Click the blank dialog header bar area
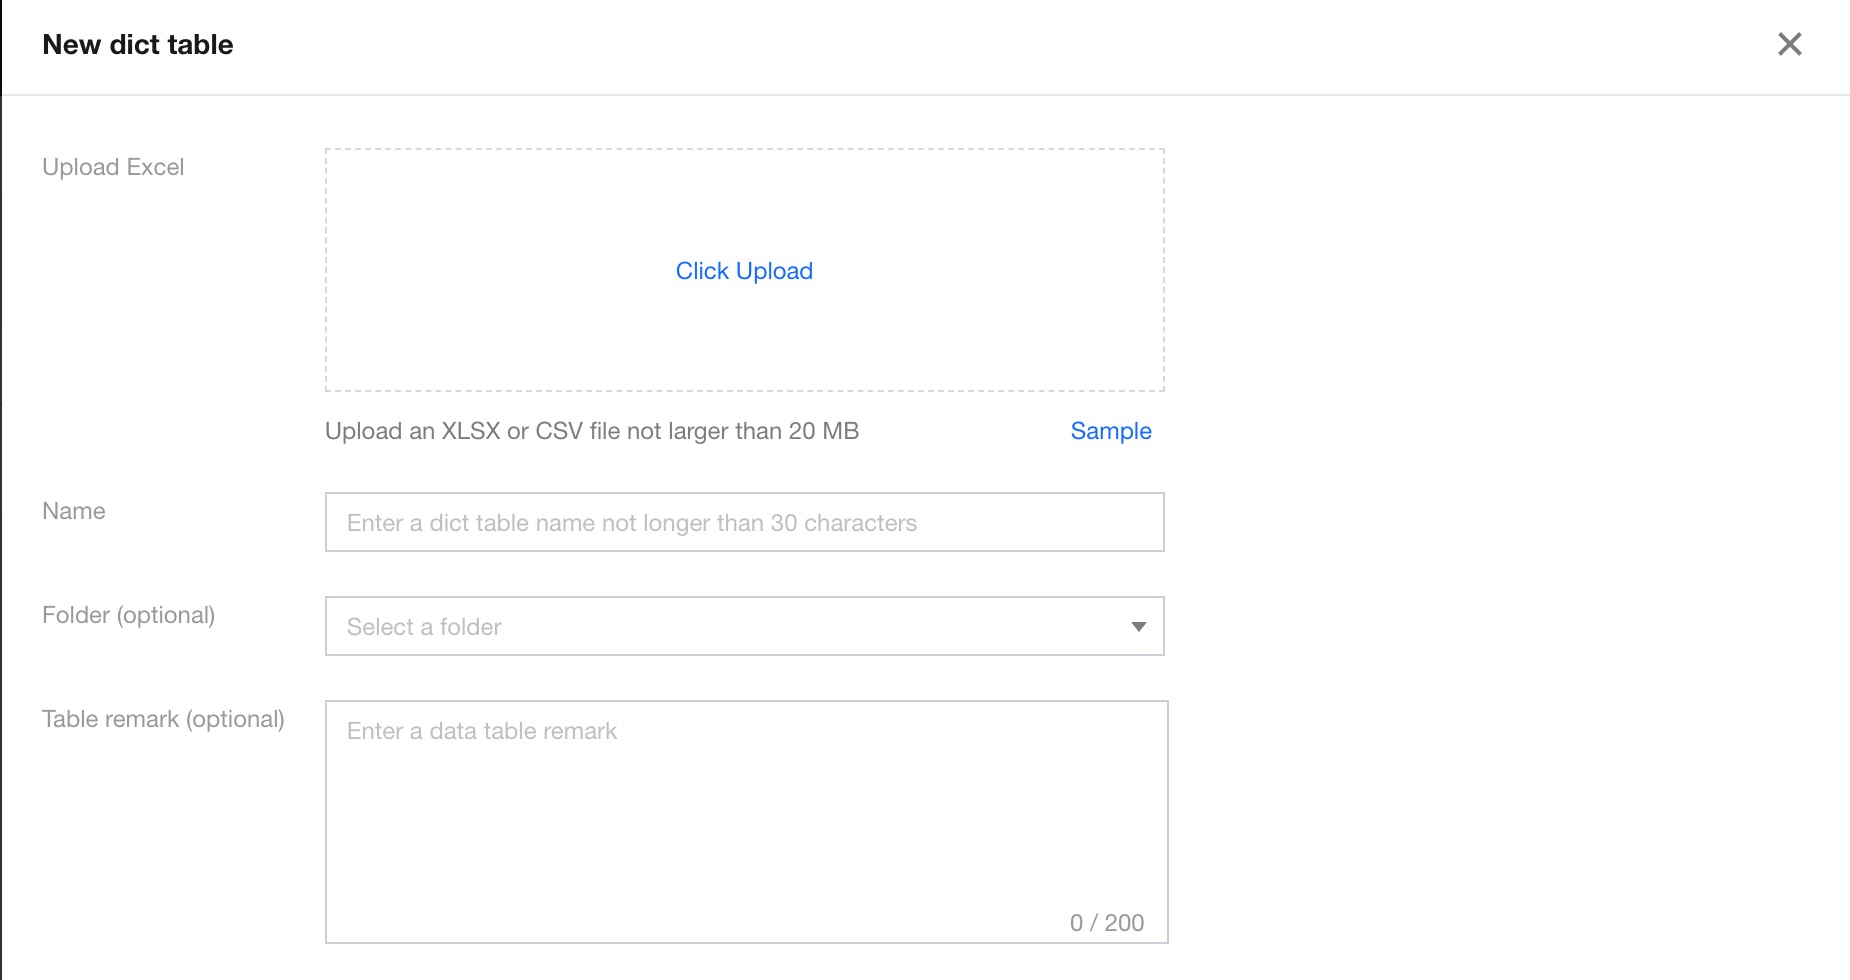 coord(1000,45)
